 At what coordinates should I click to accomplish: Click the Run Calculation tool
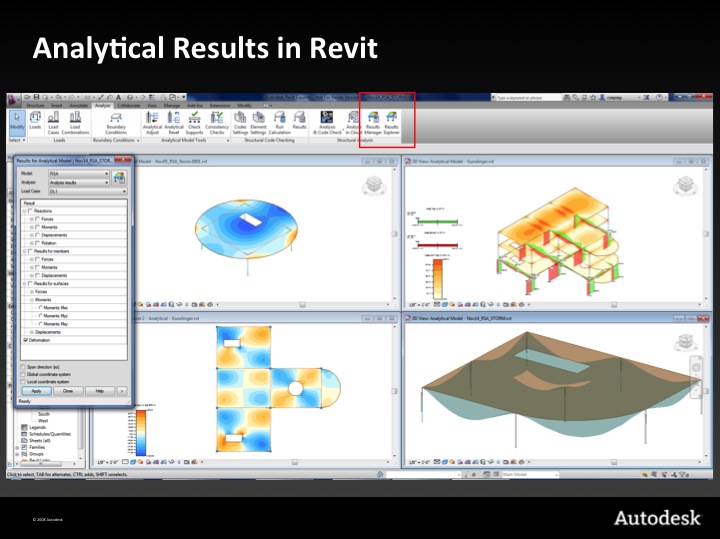click(x=279, y=123)
